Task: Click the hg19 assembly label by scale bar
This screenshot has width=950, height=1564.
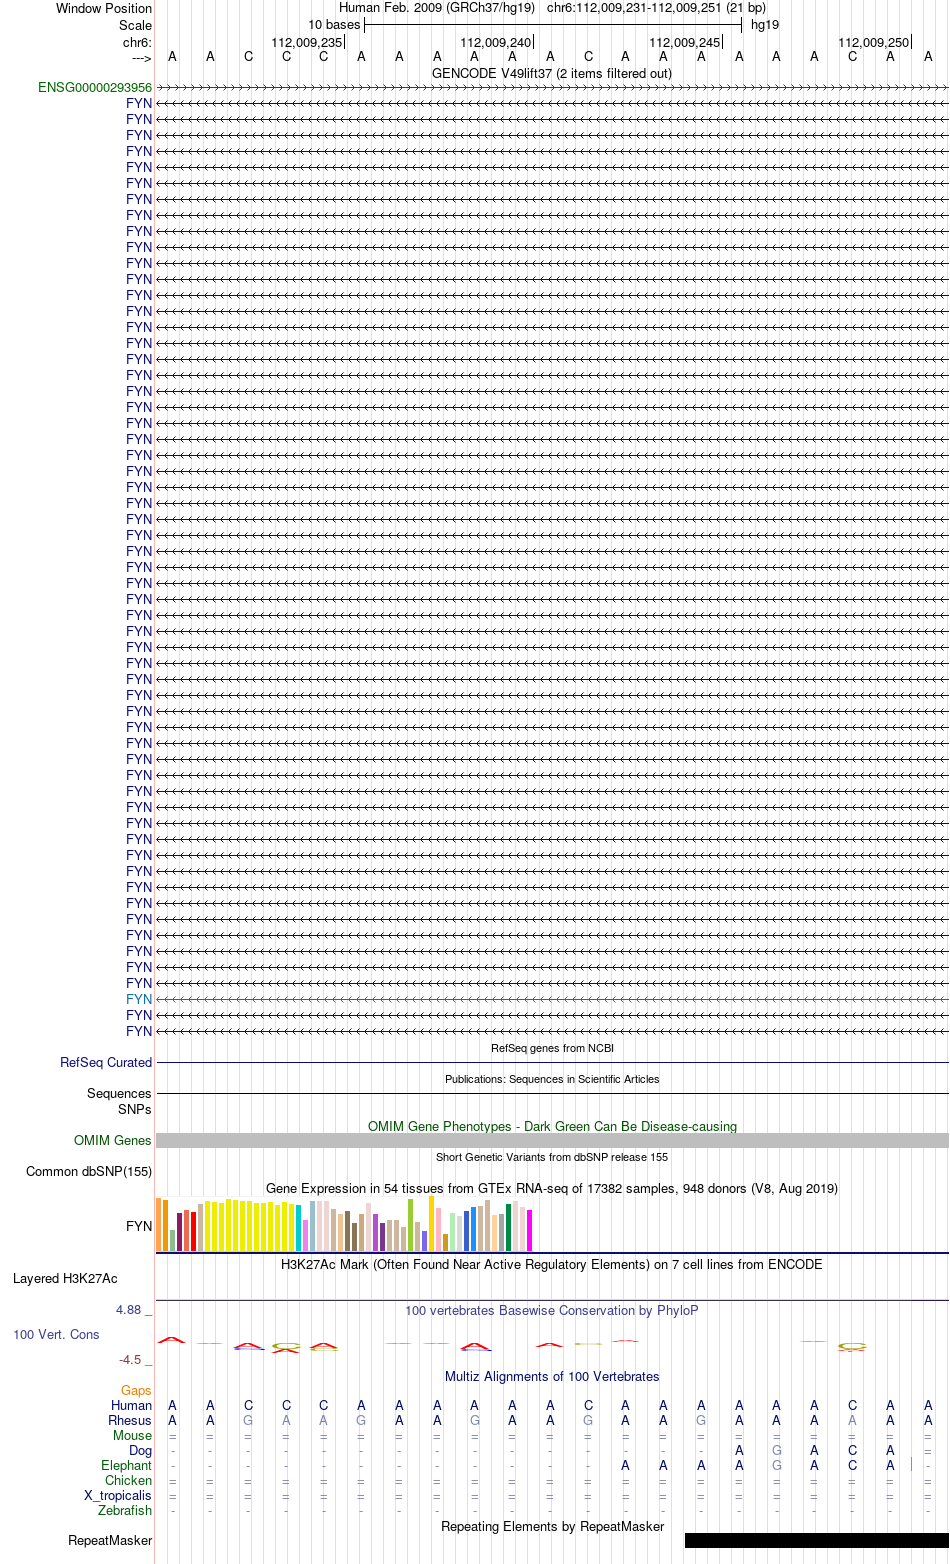Action: tap(765, 25)
